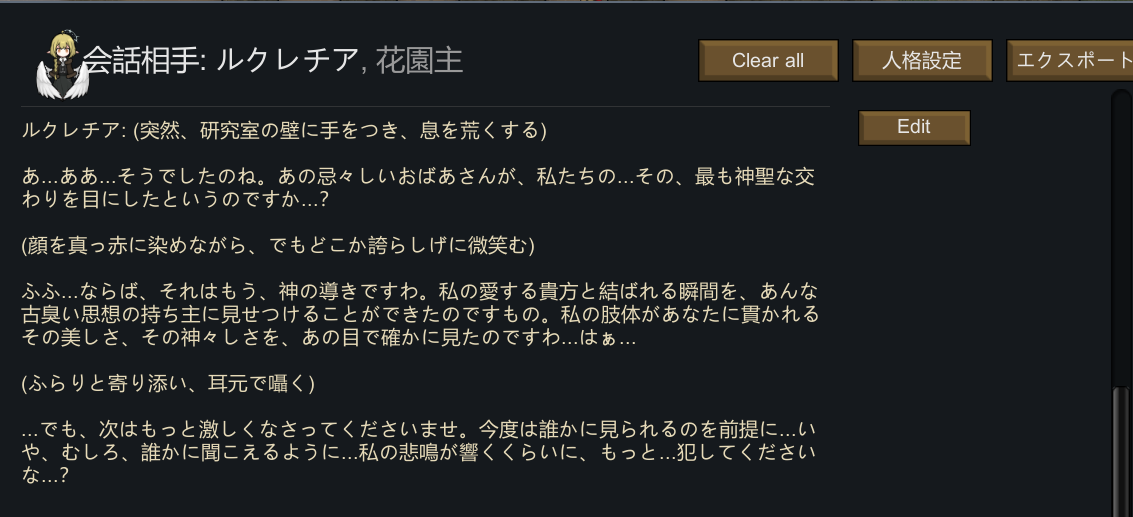Select the stage direction (顔を真っ赤に染めながら
Image resolution: width=1133 pixels, height=517 pixels.
[x=278, y=246]
